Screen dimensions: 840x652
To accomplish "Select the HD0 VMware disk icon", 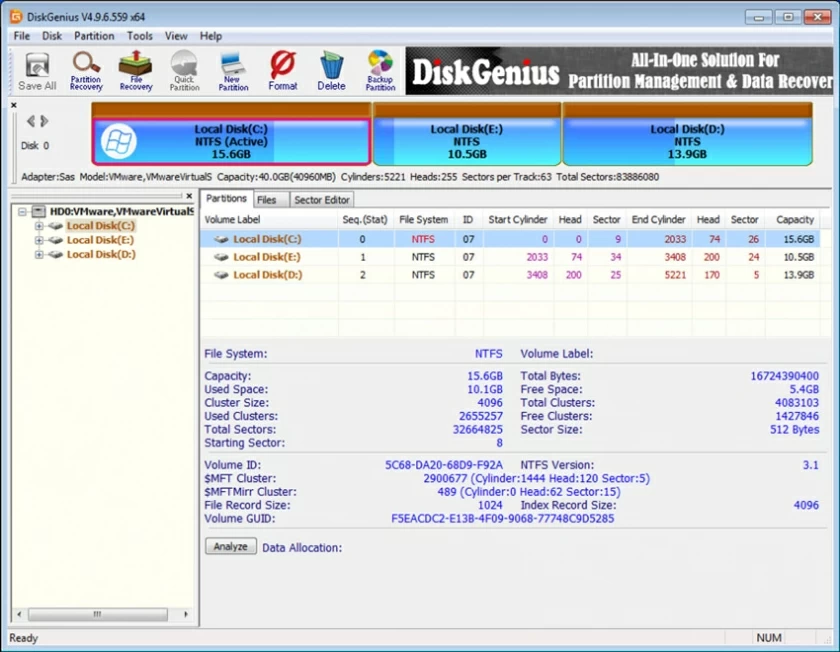I will click(x=39, y=211).
